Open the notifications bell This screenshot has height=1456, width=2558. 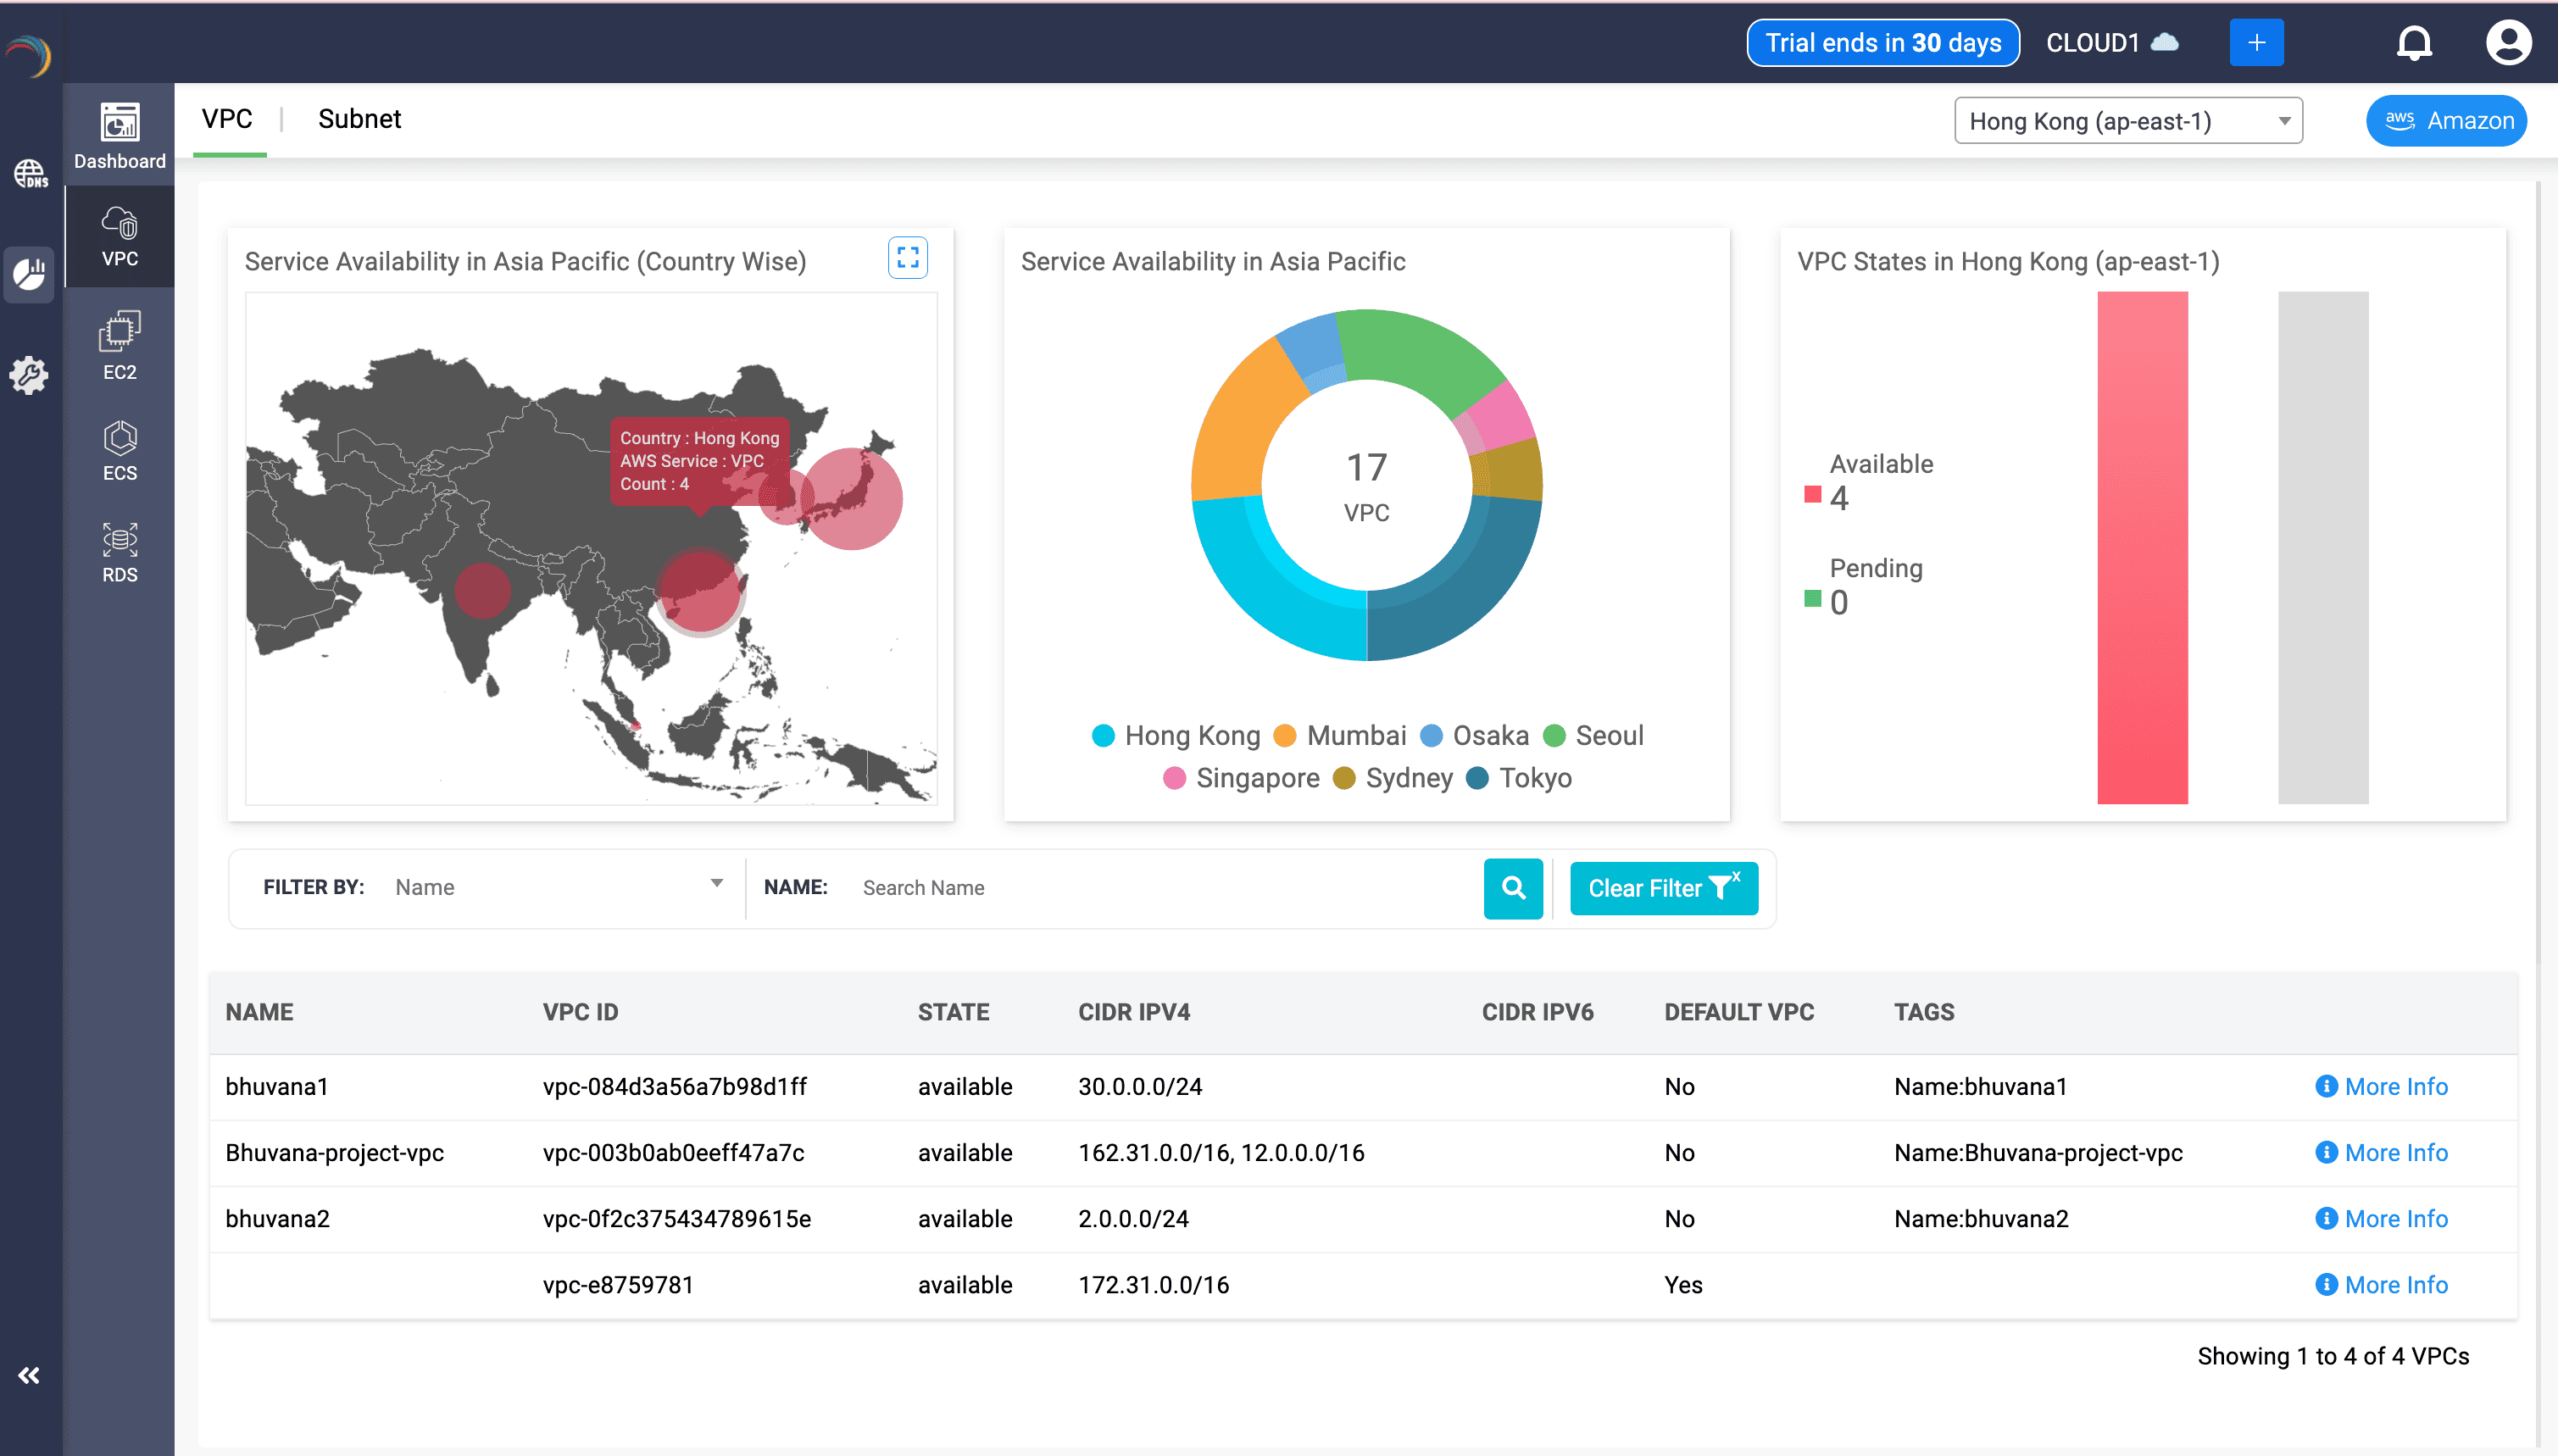(2413, 43)
